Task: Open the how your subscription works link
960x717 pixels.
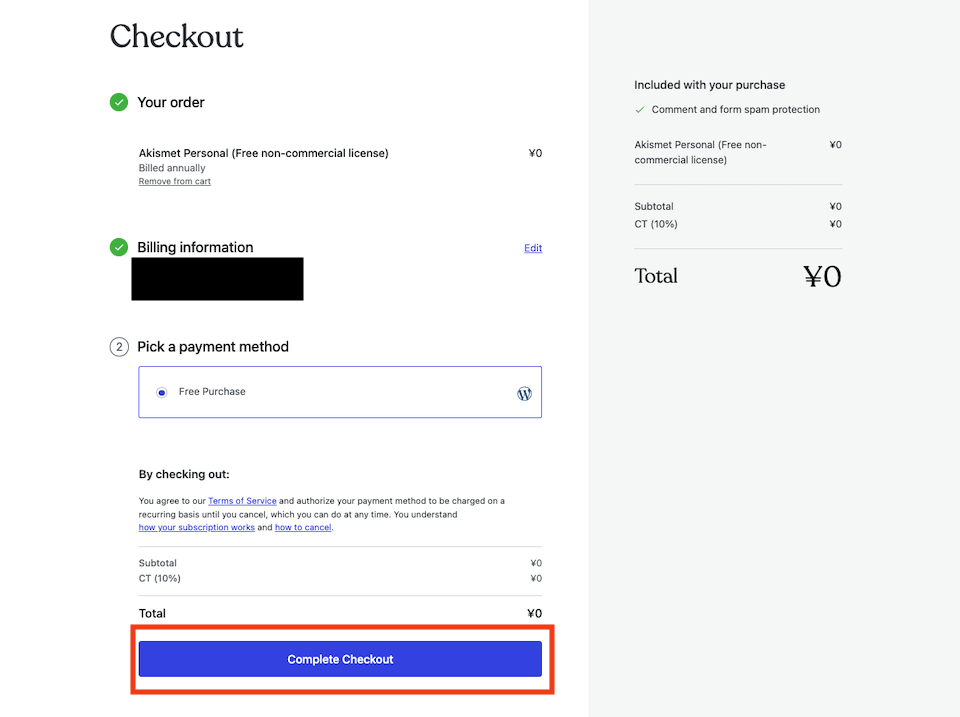Action: click(x=197, y=527)
